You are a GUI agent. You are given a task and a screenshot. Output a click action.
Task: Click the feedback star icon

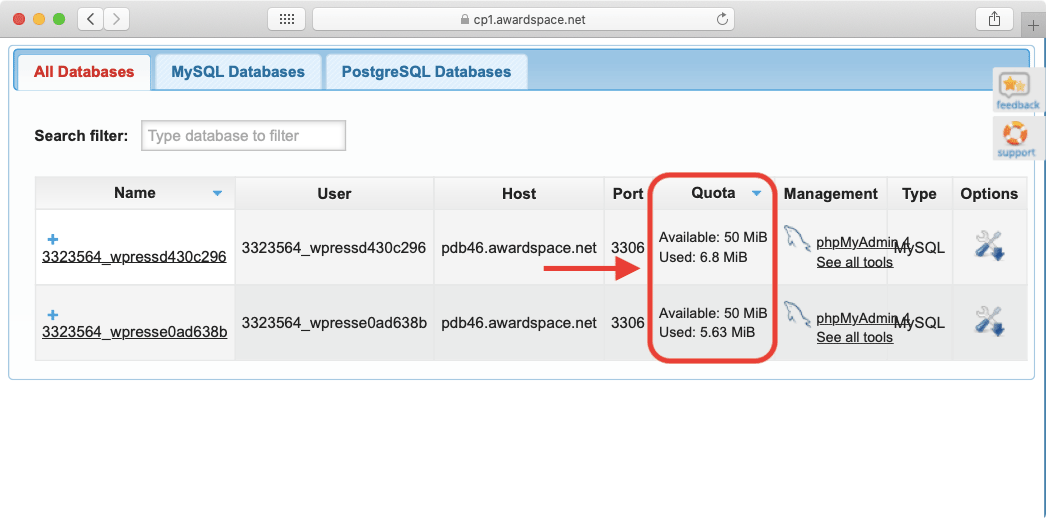pyautogui.click(x=1017, y=86)
